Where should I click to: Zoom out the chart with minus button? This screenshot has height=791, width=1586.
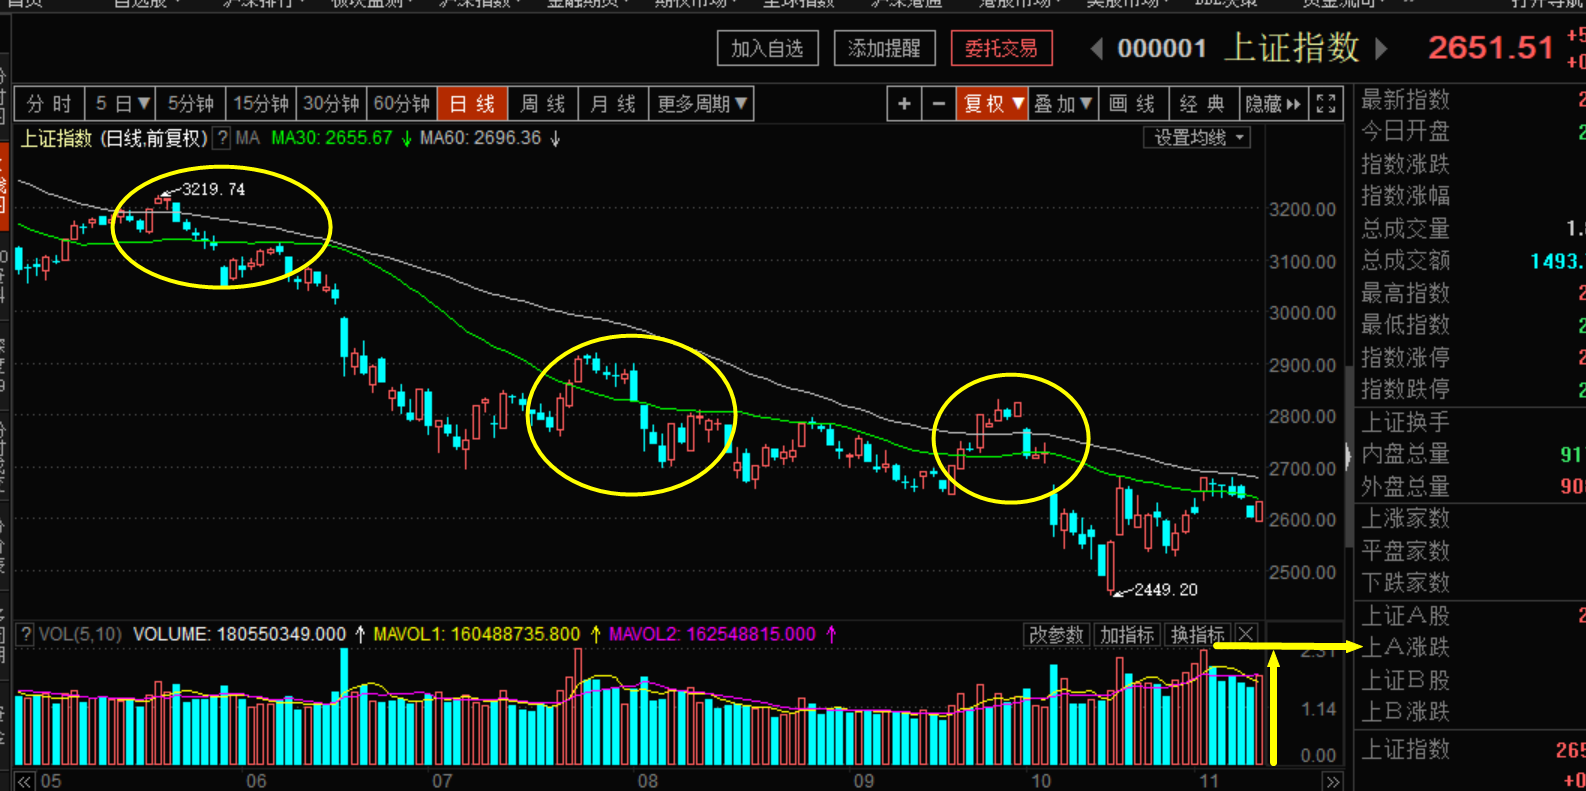(x=938, y=104)
